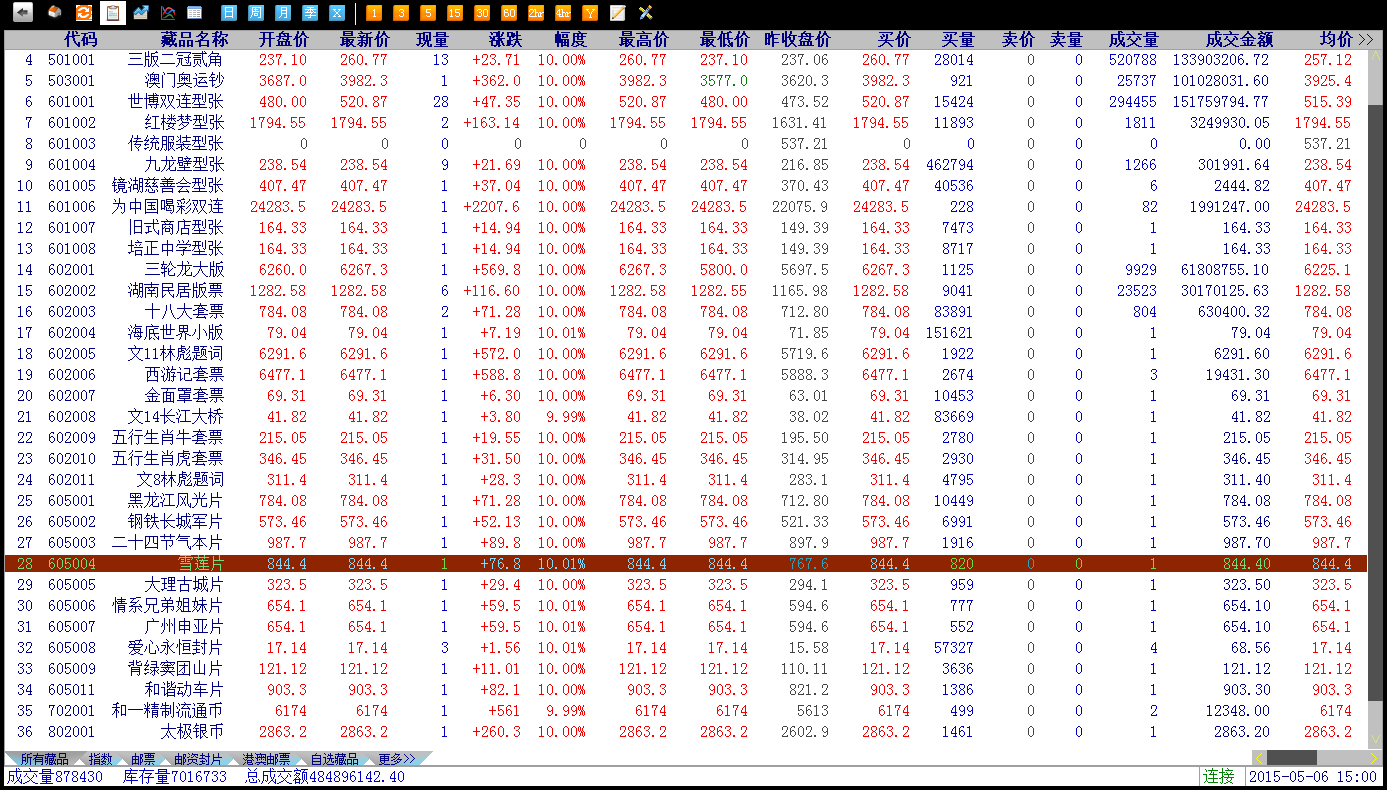Click the back arrow toolbar icon

22,13
